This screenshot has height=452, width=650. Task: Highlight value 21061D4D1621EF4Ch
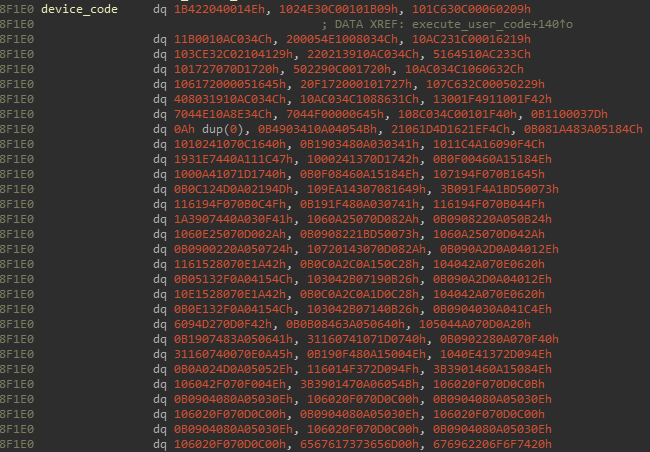[450, 129]
